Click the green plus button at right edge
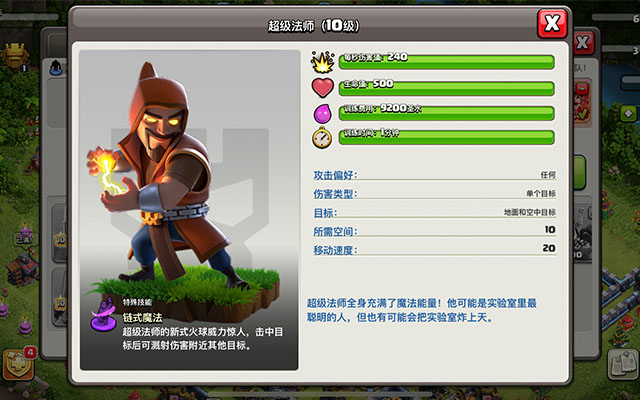 tap(629, 113)
